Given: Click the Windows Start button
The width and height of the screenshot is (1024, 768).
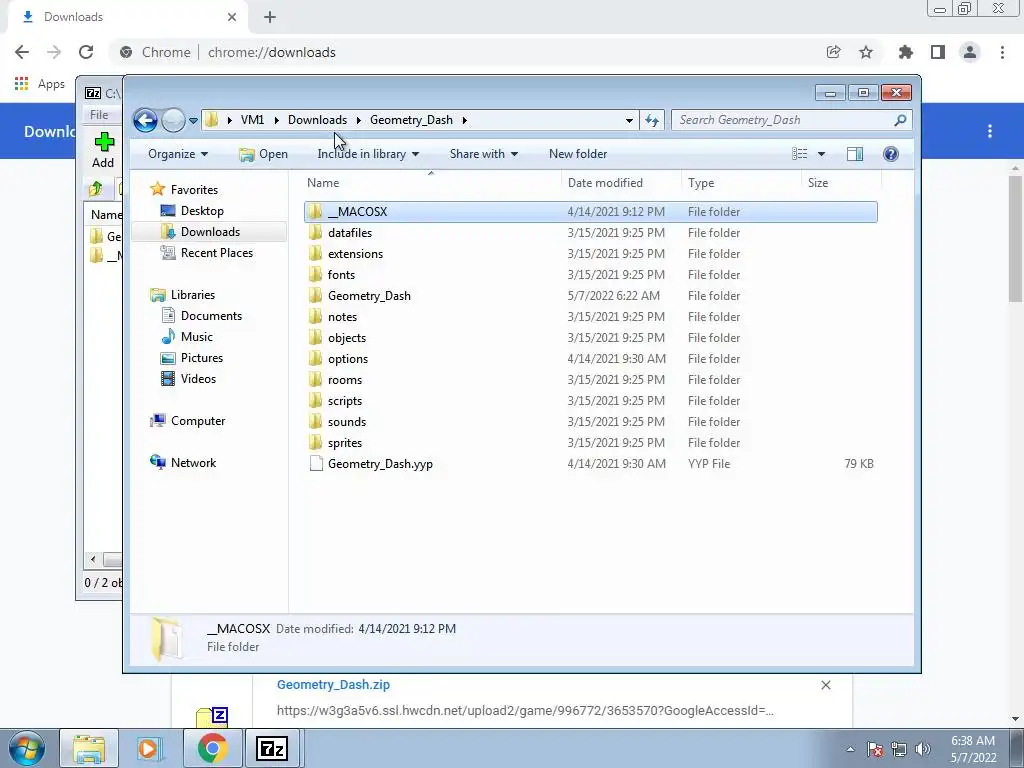Looking at the screenshot, I should 27,748.
